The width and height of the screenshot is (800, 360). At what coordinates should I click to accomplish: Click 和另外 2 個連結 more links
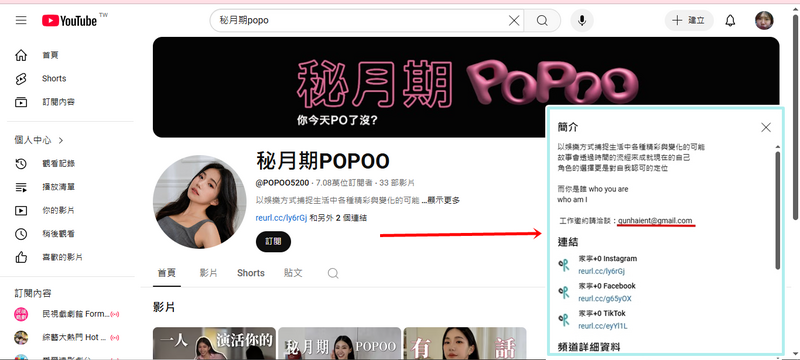tap(338, 218)
